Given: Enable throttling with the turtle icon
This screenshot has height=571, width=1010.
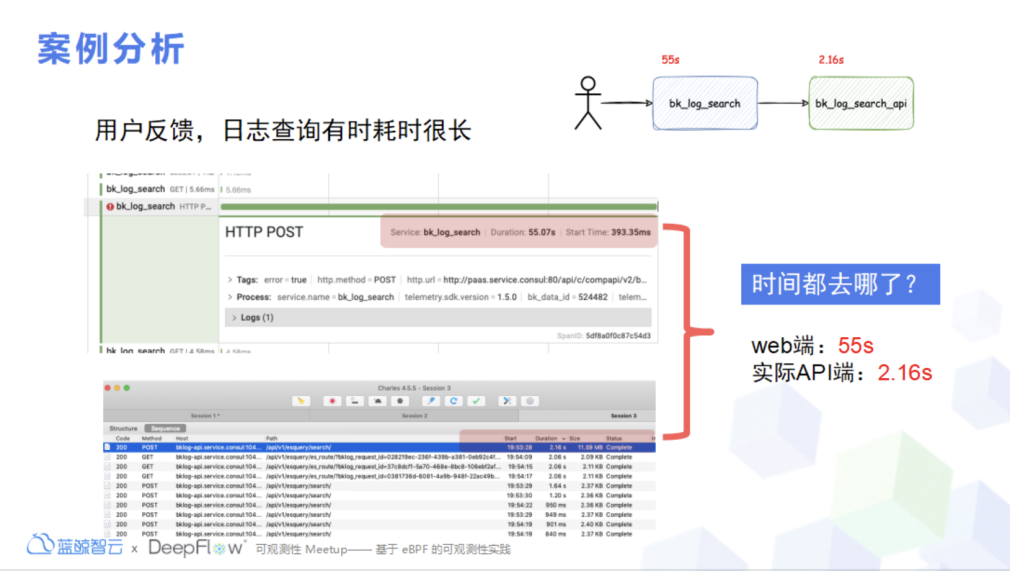Looking at the screenshot, I should 377,401.
